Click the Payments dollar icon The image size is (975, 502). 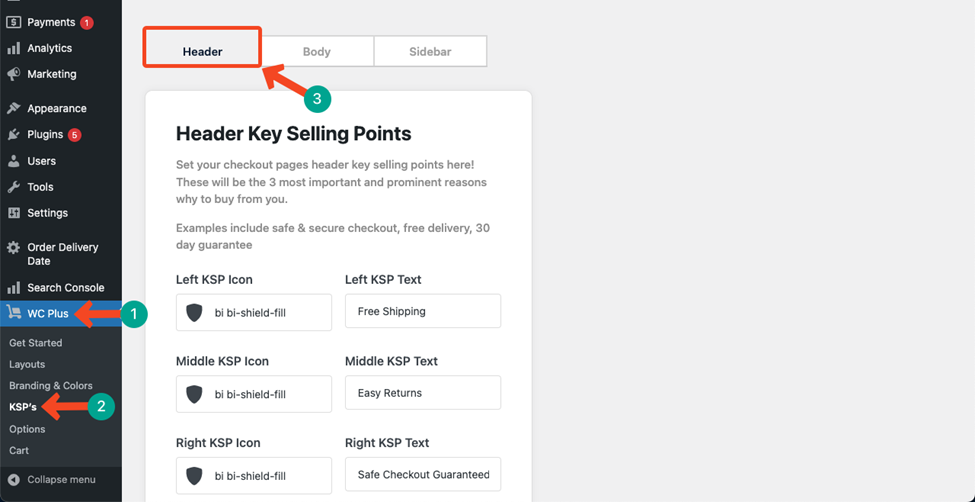tap(13, 22)
